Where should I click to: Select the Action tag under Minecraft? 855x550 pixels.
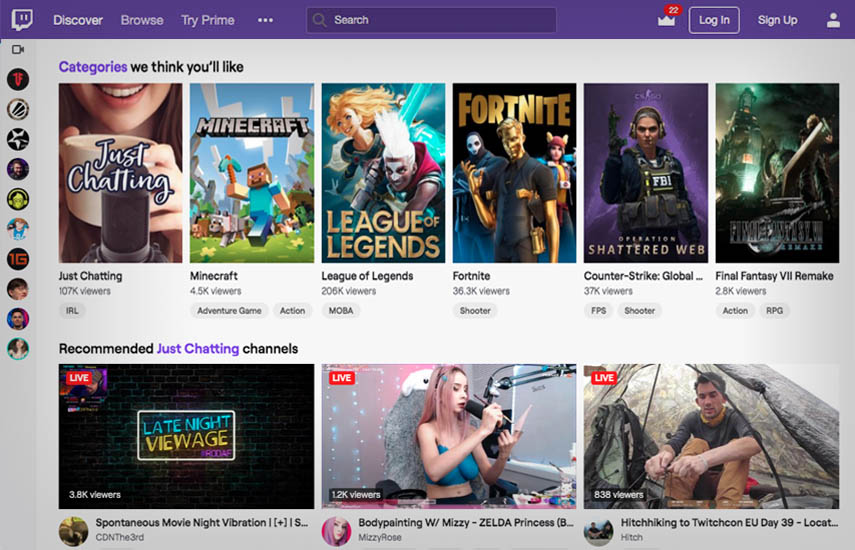click(292, 311)
